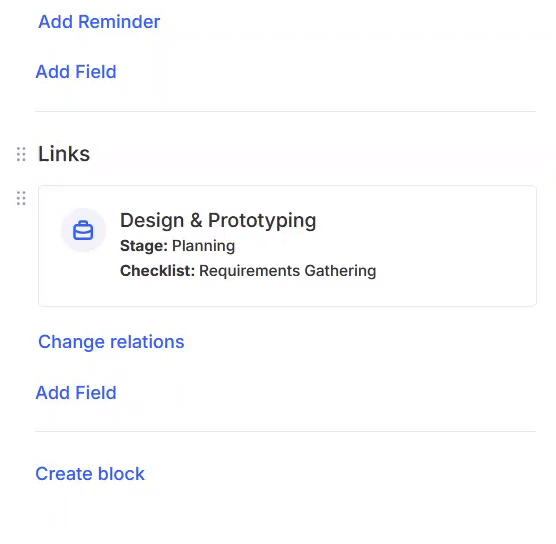The image size is (556, 544).
Task: Click Create block
Action: 90,474
